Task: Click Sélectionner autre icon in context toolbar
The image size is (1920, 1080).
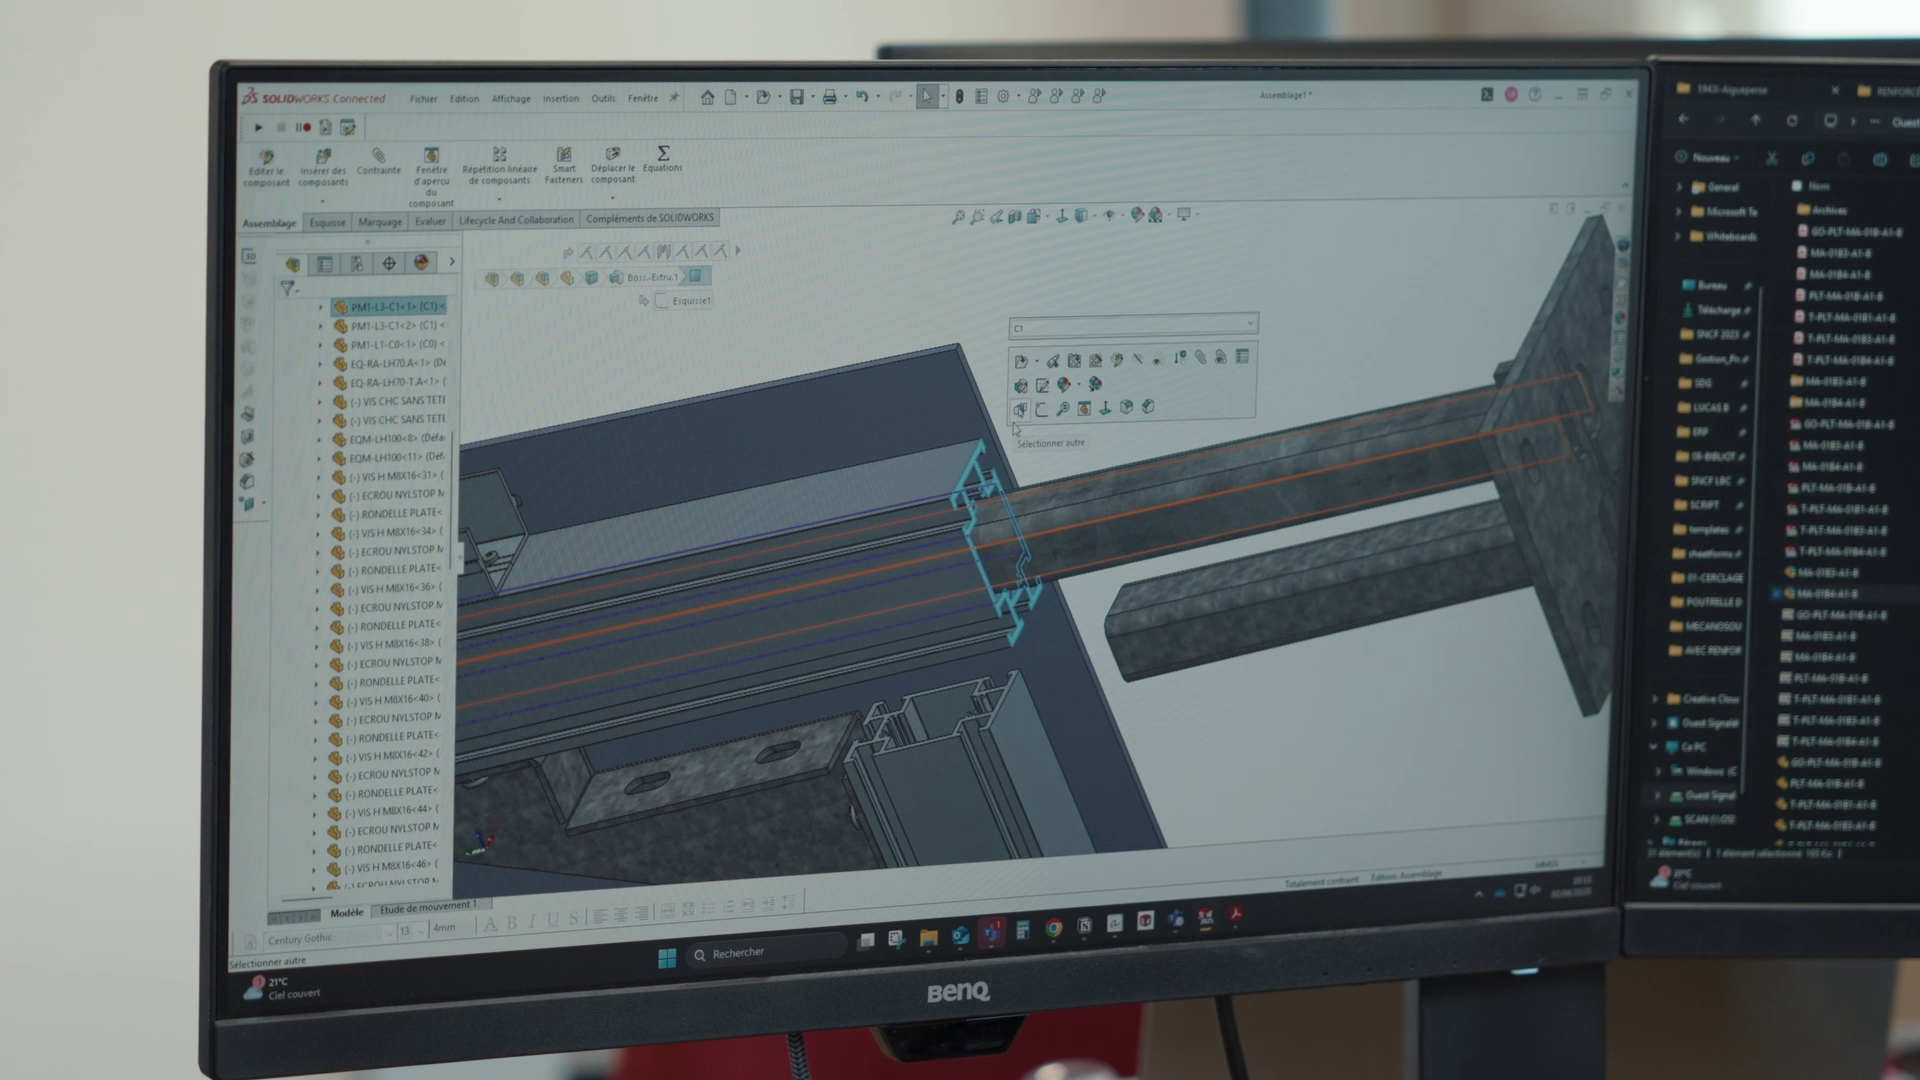Action: pos(1019,409)
